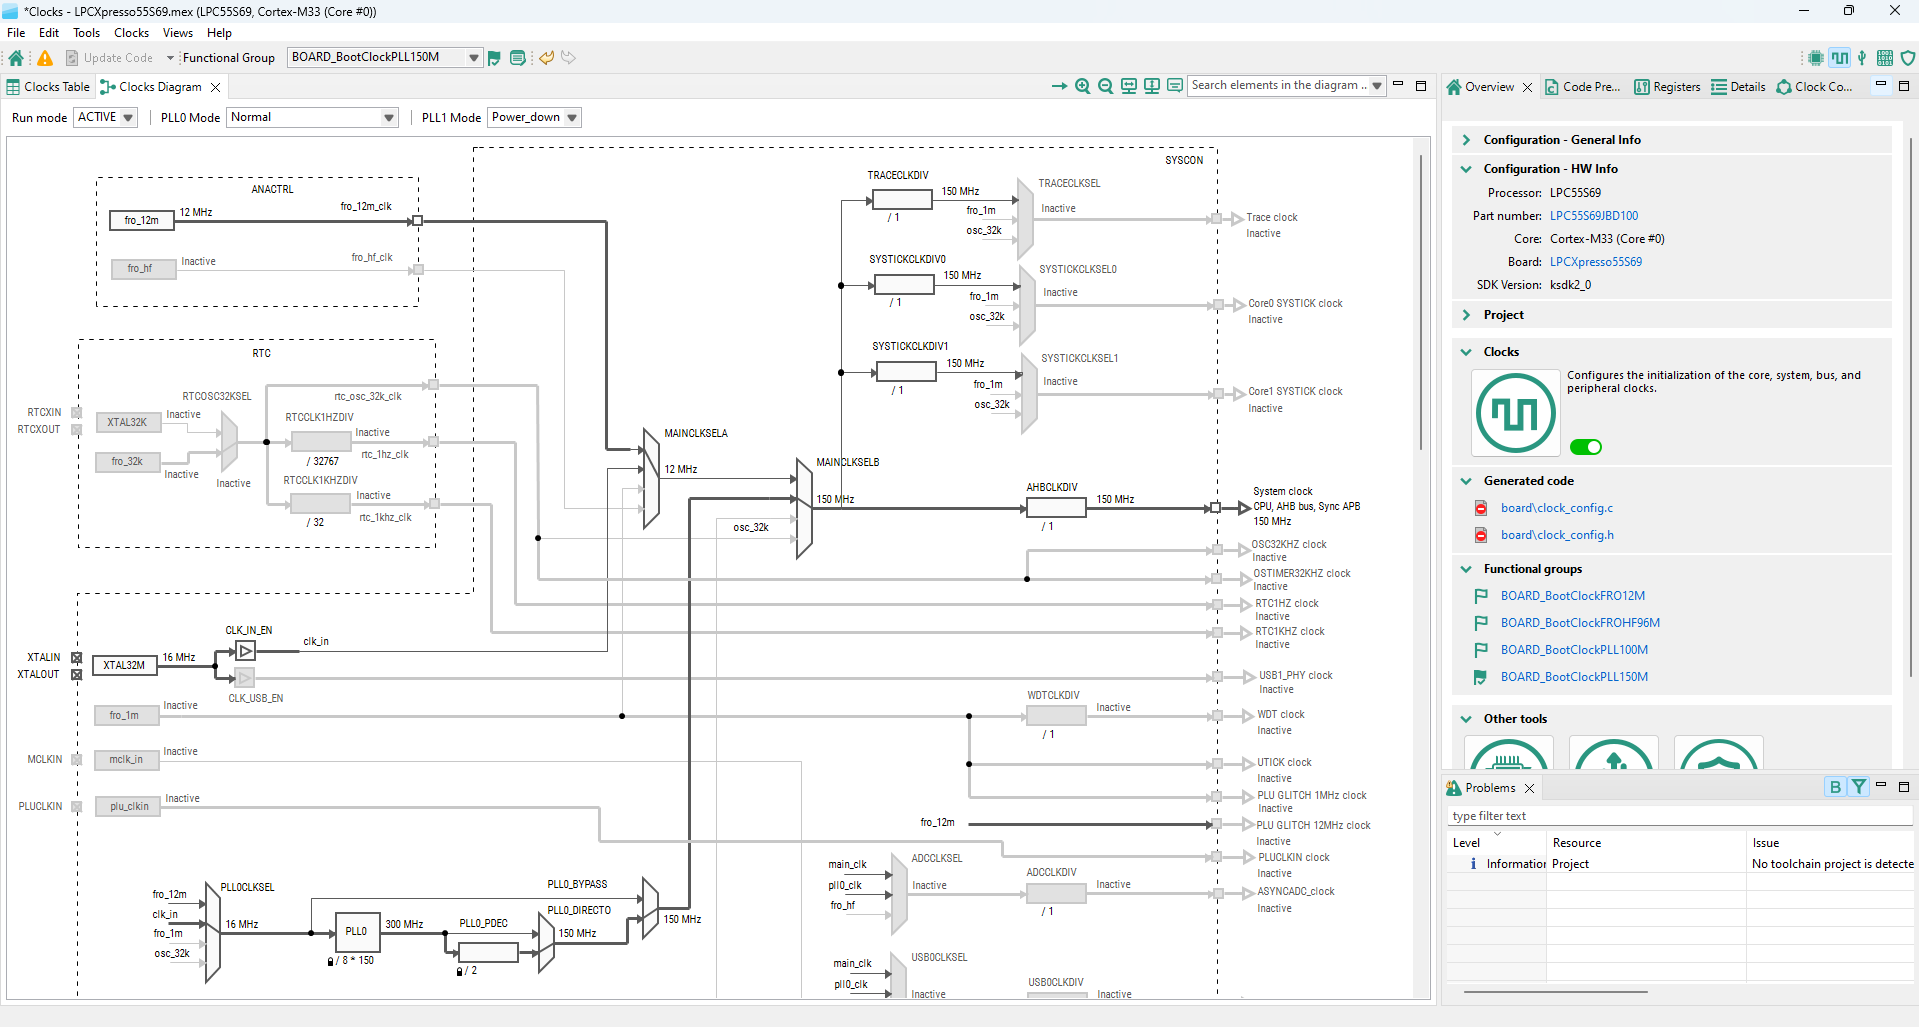Click the green notes icon beside the functional group flag
The height and width of the screenshot is (1027, 1919).
click(x=518, y=58)
